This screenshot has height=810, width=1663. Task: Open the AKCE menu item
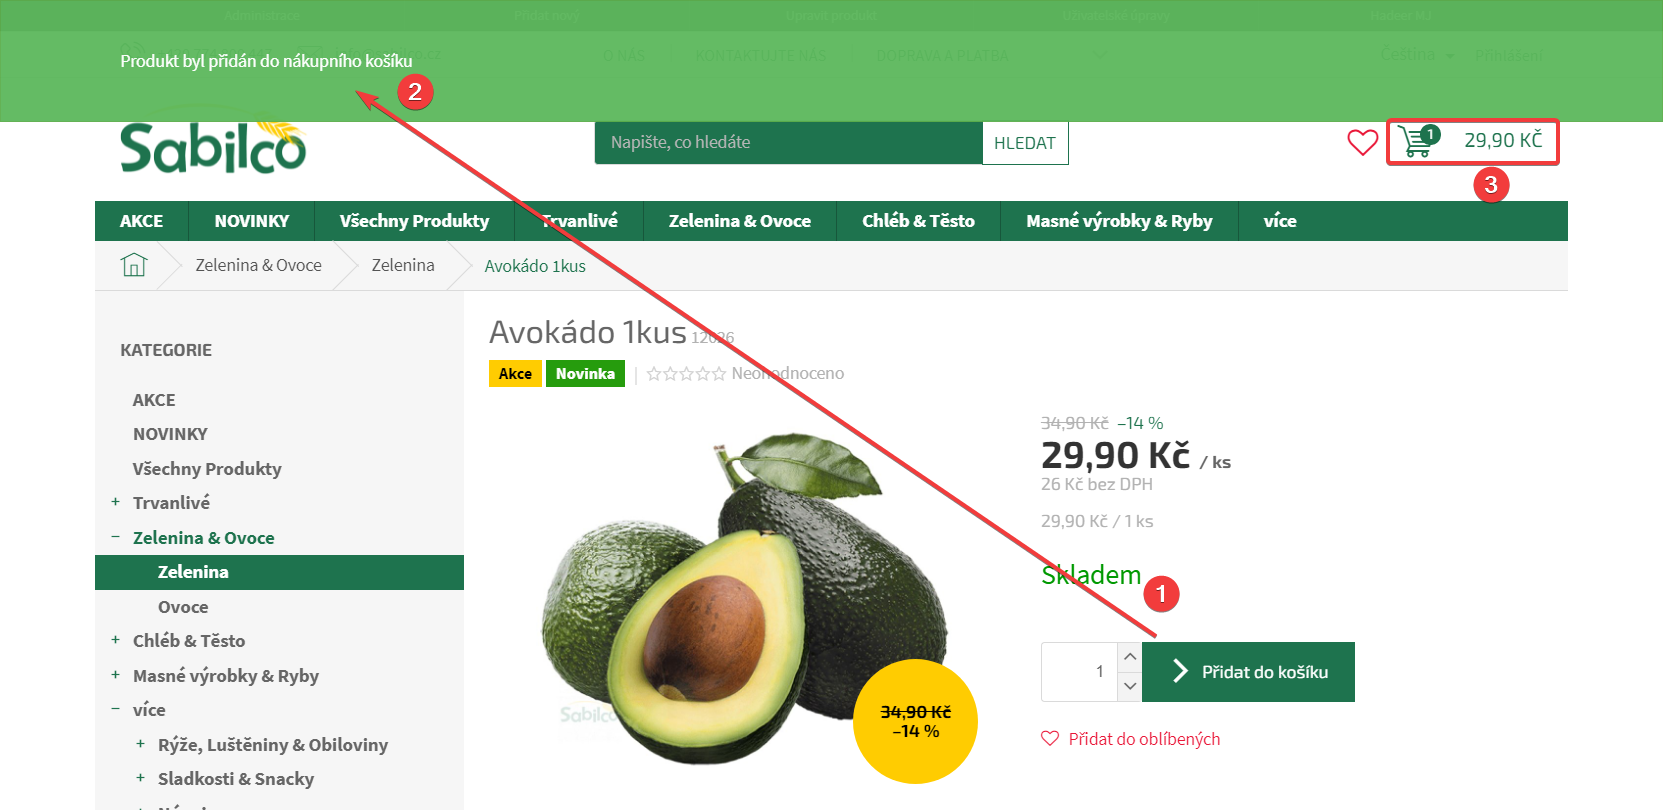click(141, 221)
